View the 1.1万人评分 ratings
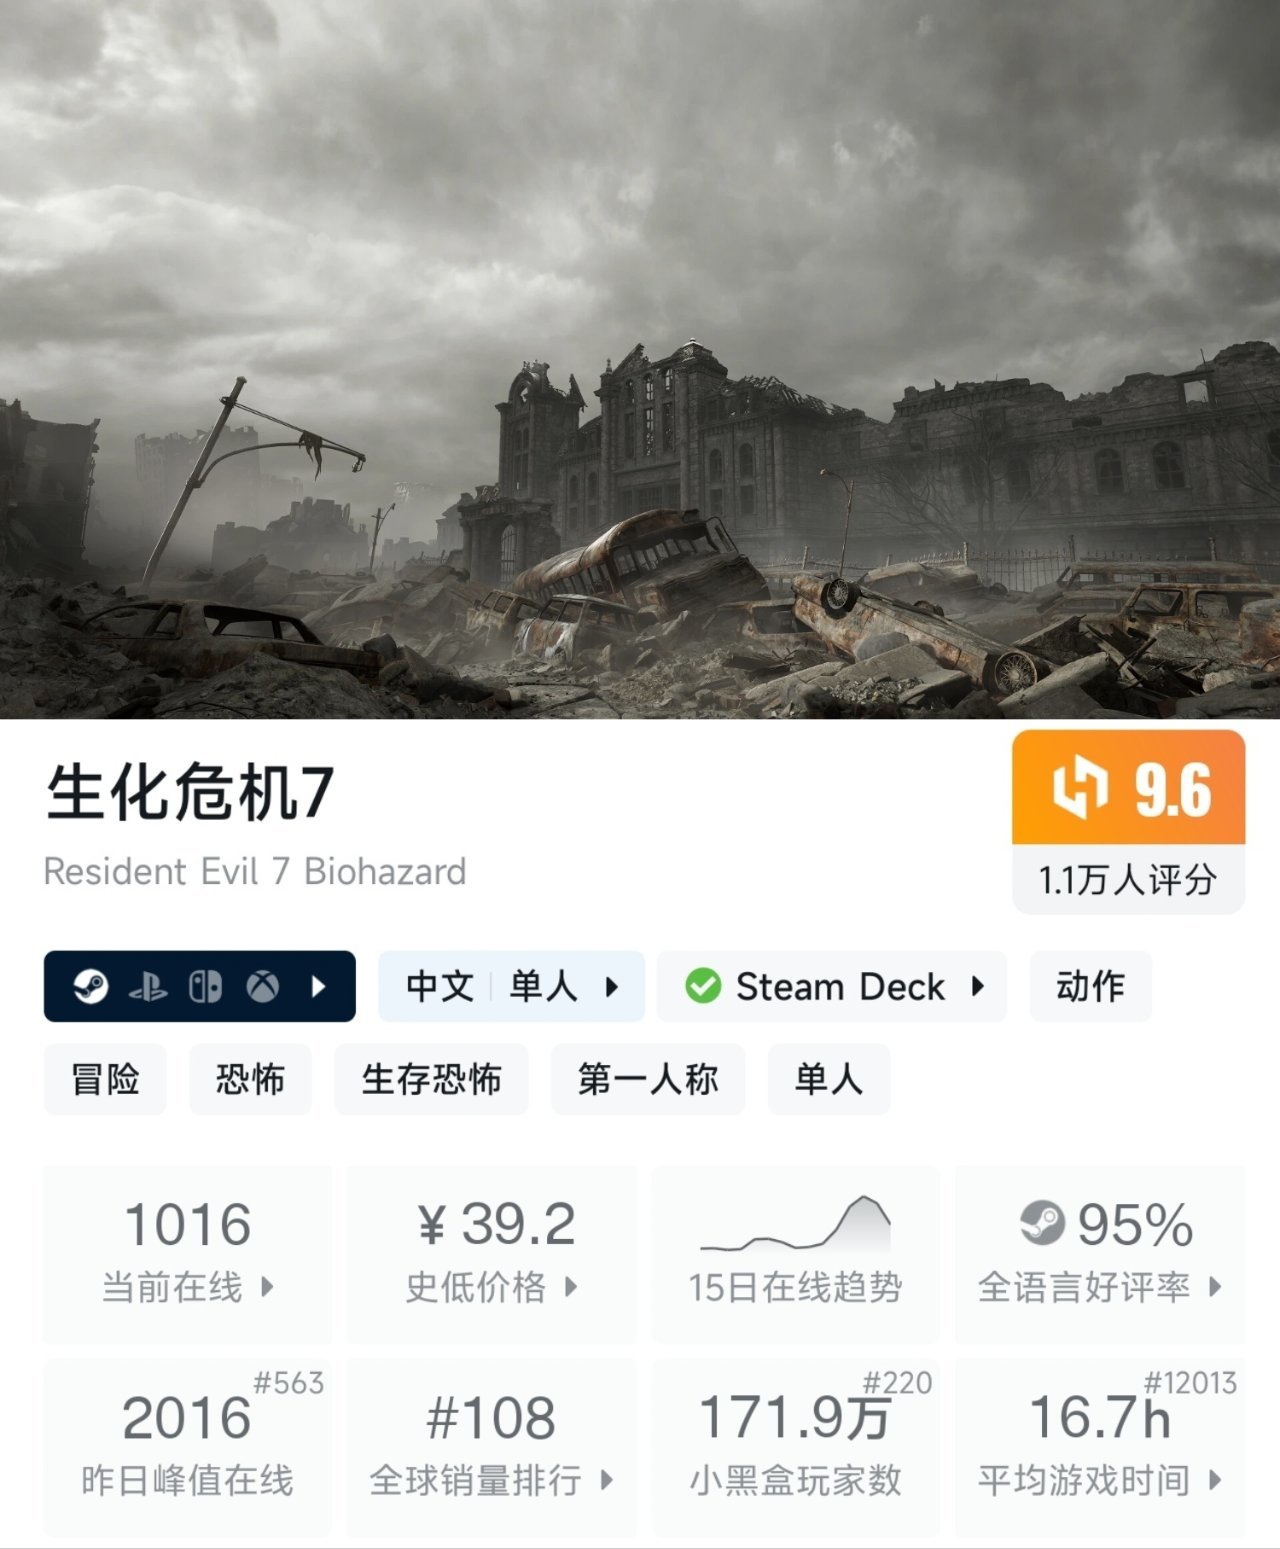The width and height of the screenshot is (1280, 1549). [1128, 880]
